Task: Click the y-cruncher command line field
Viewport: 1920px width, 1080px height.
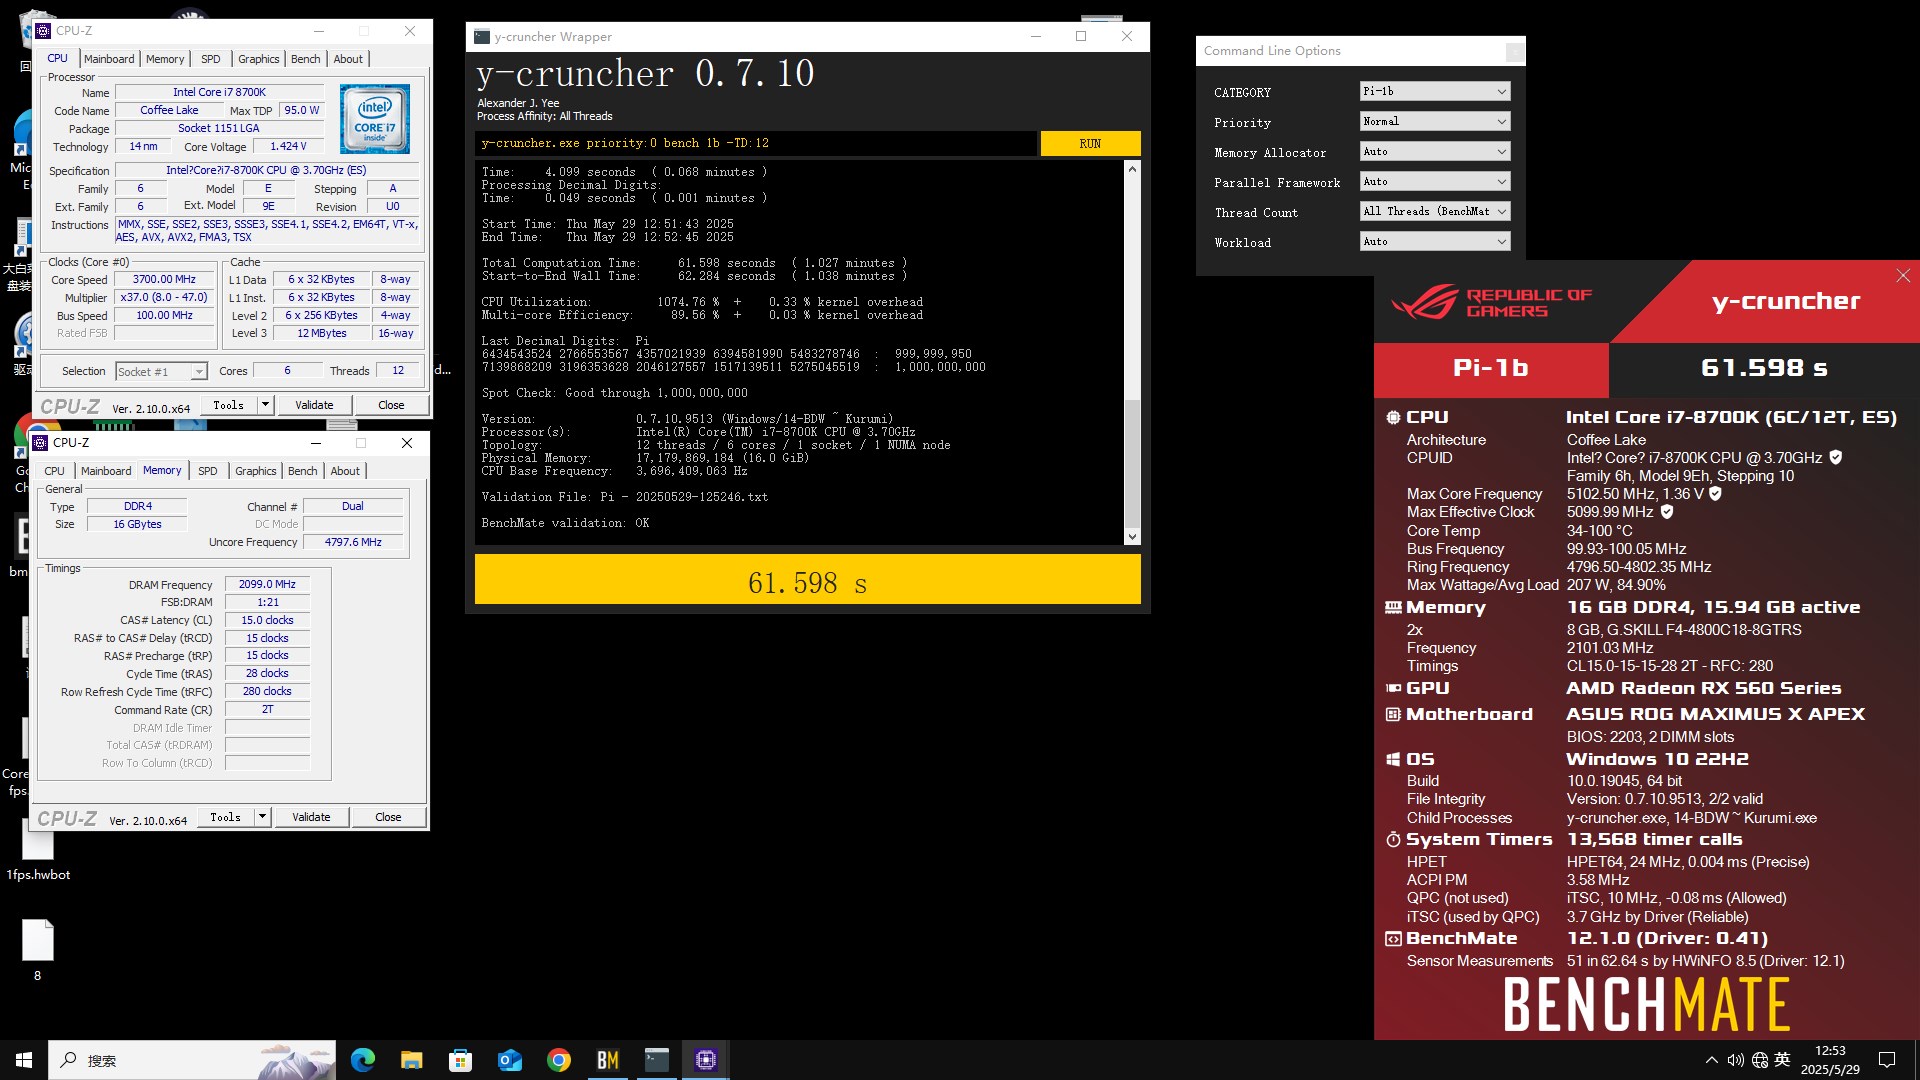Action: tap(755, 143)
